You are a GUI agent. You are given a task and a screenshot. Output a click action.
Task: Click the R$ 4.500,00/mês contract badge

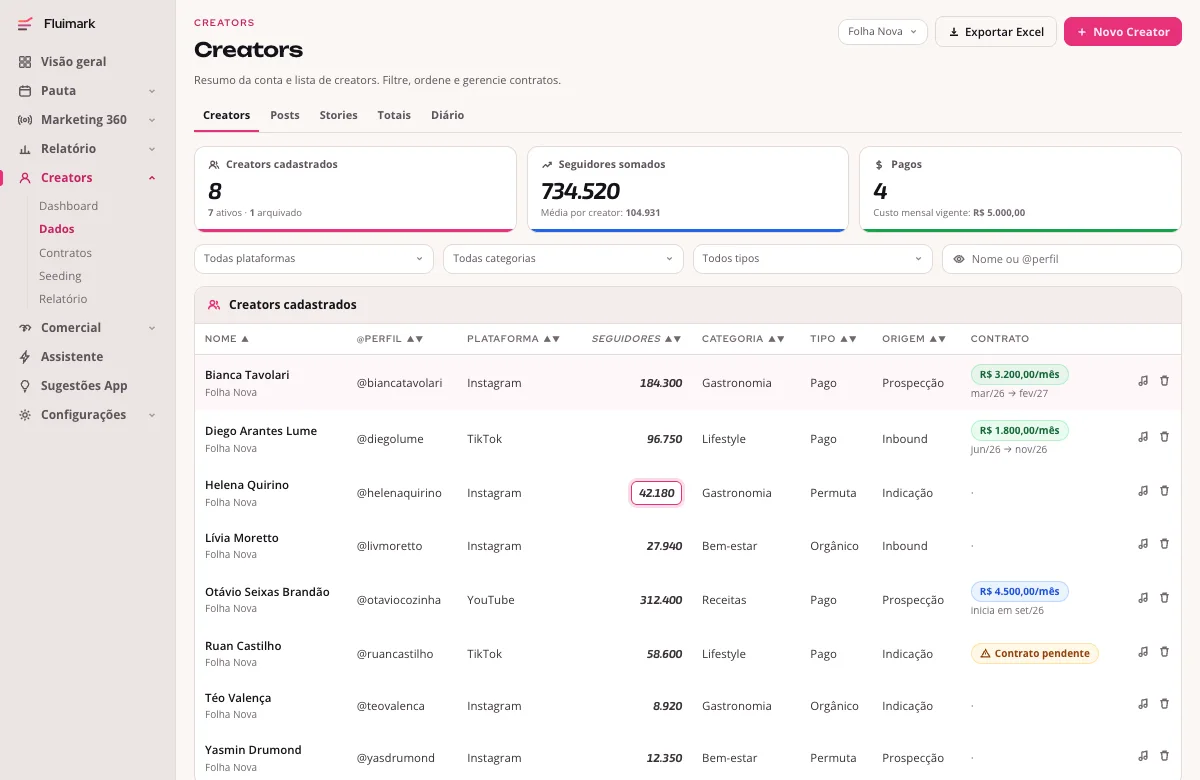tap(1020, 591)
